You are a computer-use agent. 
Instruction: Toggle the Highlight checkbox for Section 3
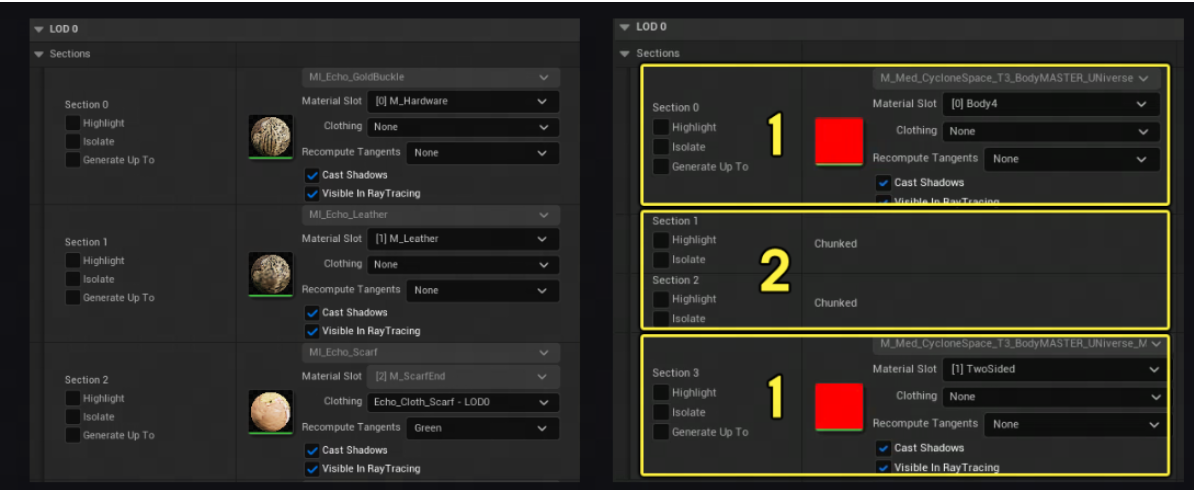pyautogui.click(x=661, y=393)
